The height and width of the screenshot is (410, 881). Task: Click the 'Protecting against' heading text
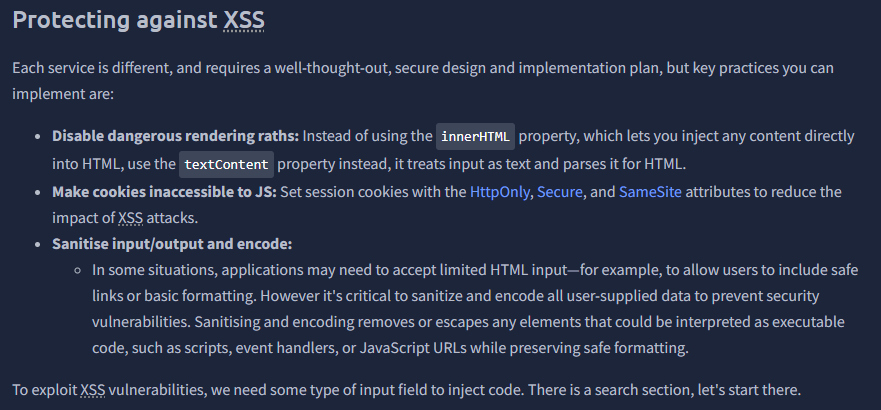(x=118, y=21)
